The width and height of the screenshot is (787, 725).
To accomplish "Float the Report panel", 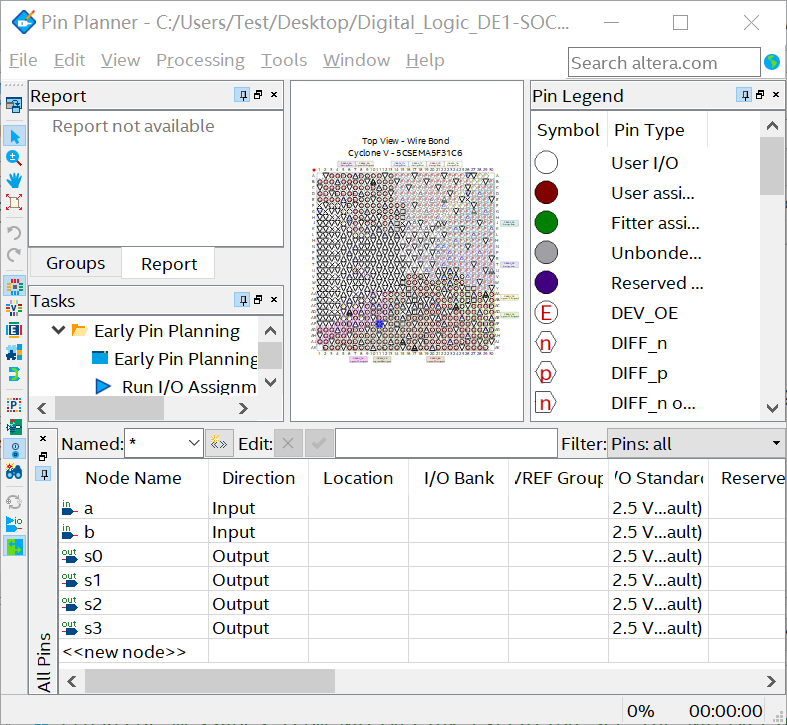I will 258,94.
